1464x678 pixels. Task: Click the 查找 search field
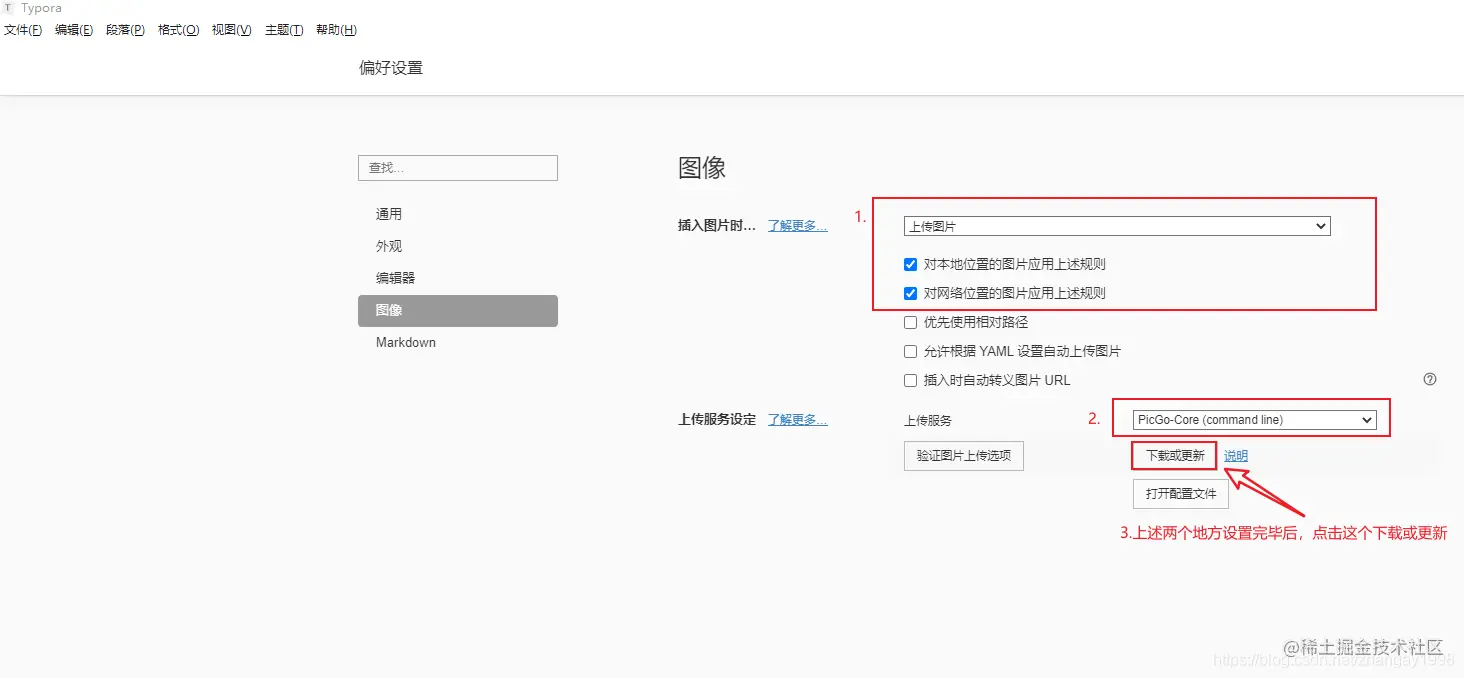click(457, 167)
